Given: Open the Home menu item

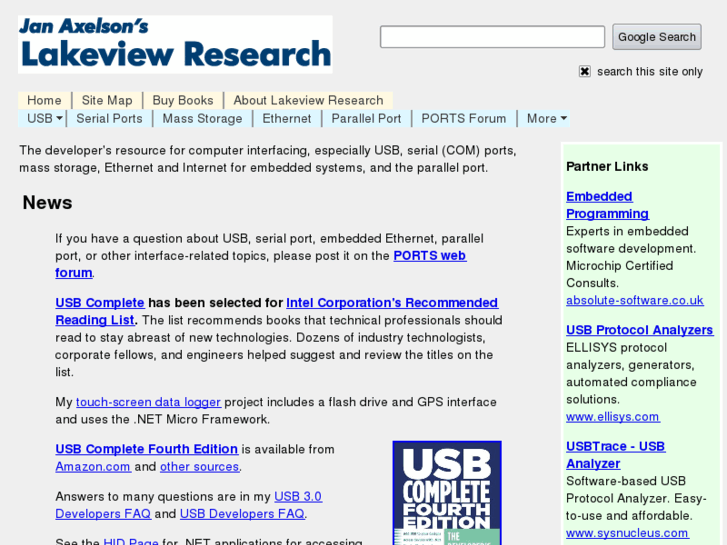Looking at the screenshot, I should [44, 100].
